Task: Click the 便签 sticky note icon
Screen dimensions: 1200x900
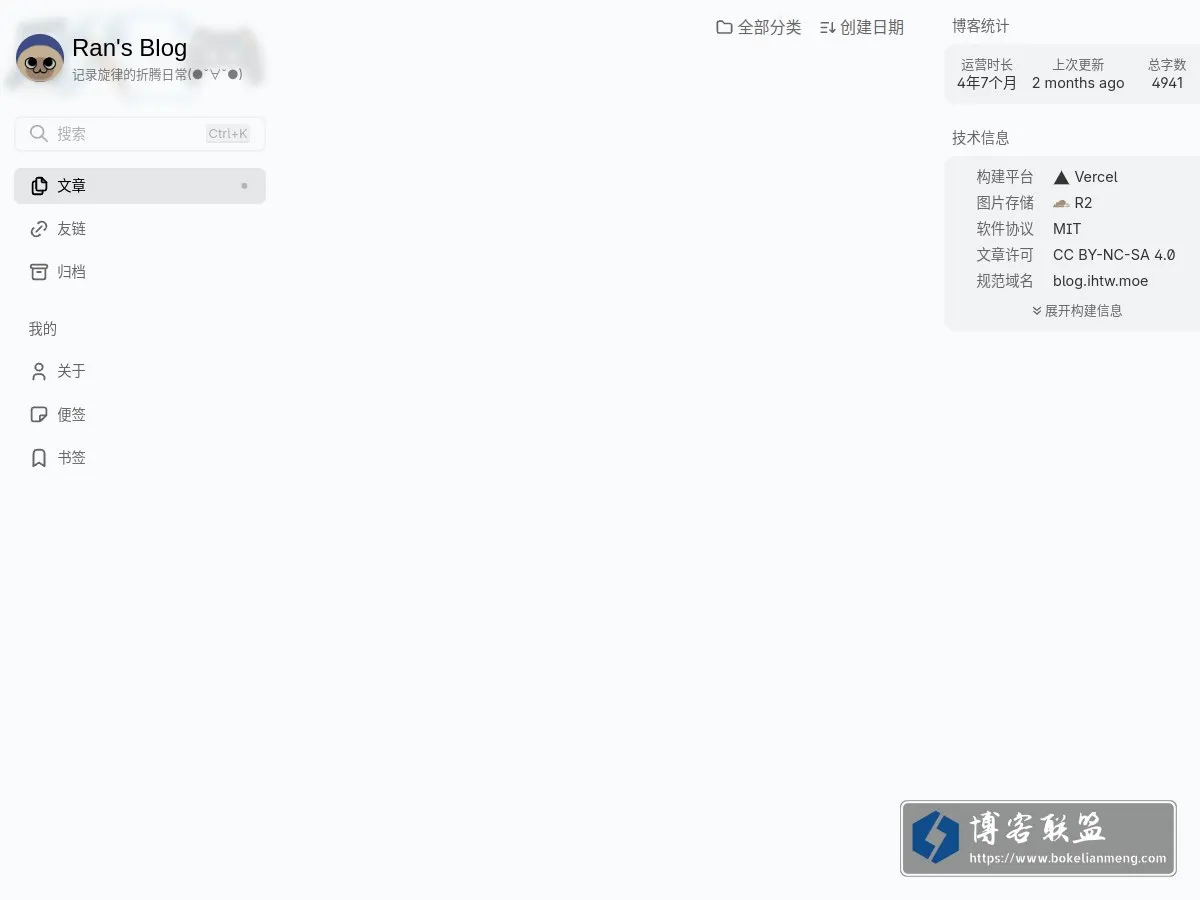Action: tap(39, 415)
